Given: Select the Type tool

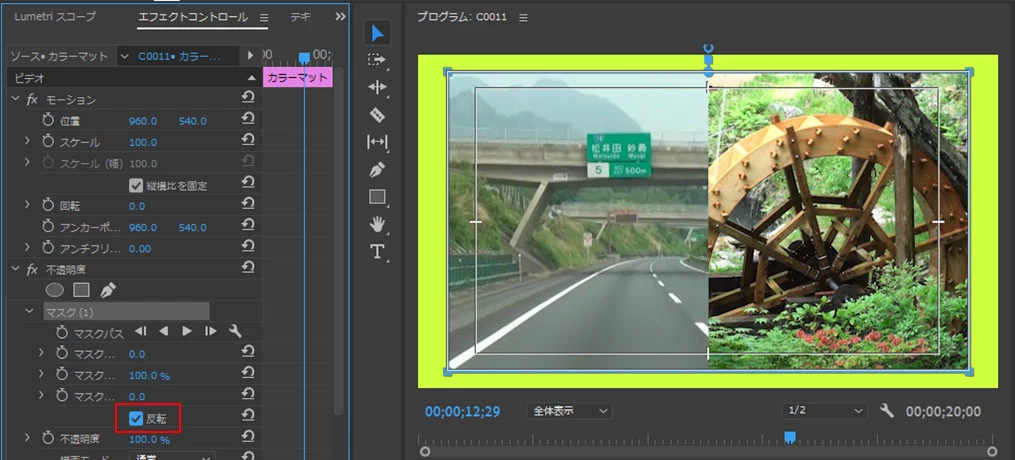Looking at the screenshot, I should pyautogui.click(x=377, y=252).
